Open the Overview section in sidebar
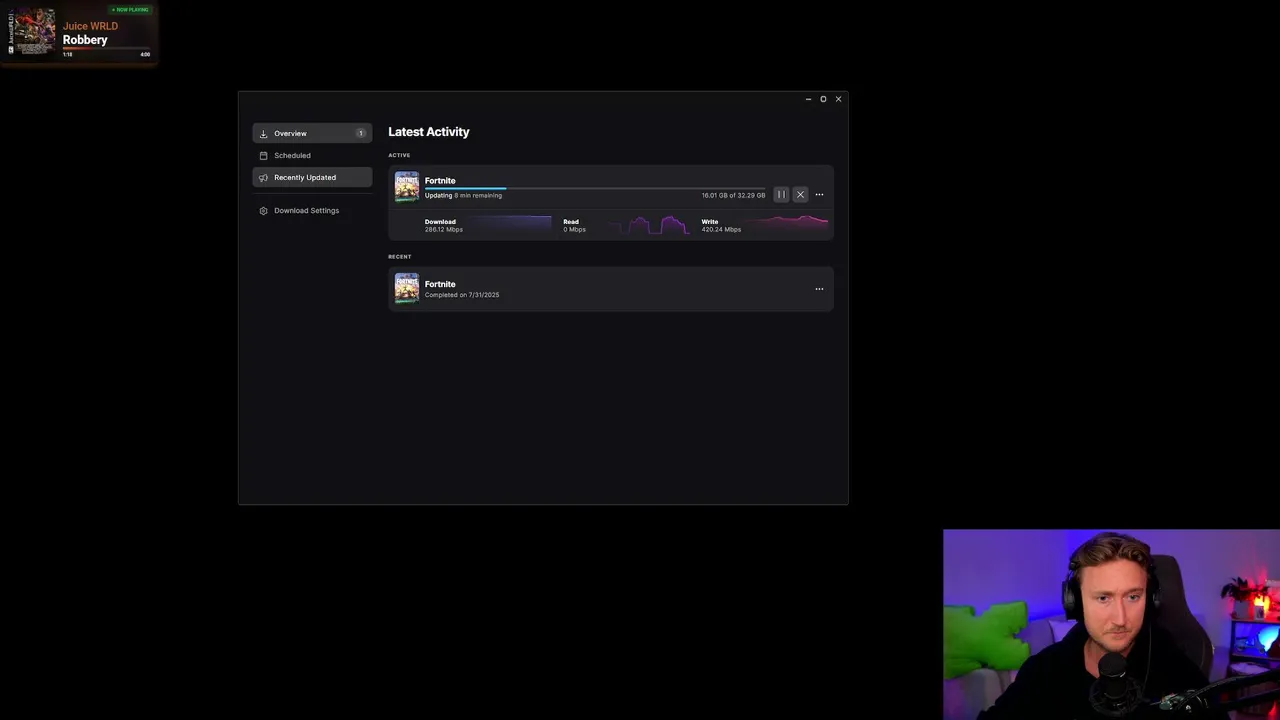The height and width of the screenshot is (720, 1280). pyautogui.click(x=312, y=133)
